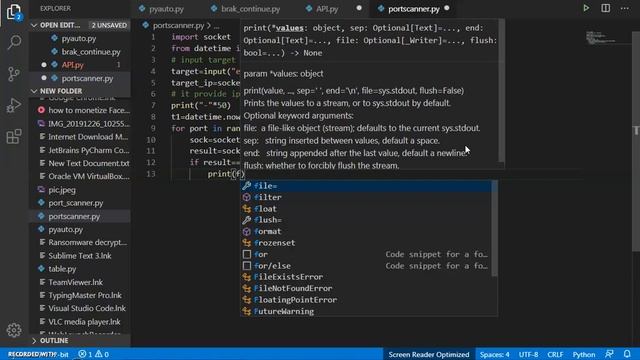Screen dimensions: 640x360
Task: Open TeamViewer.lnk in file tree
Action: coord(80,282)
